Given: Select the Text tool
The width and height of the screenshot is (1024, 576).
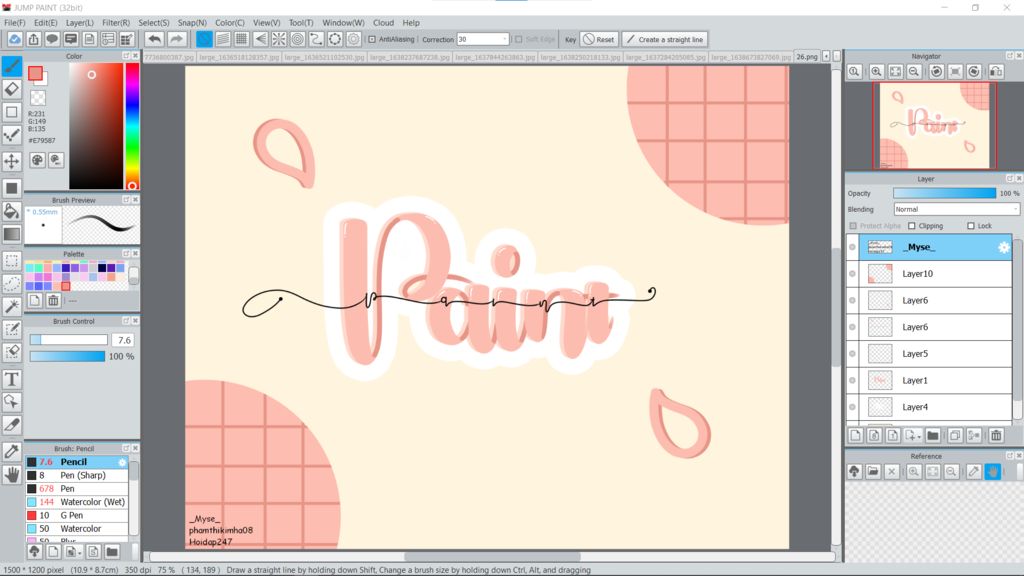Looking at the screenshot, I should coord(12,379).
